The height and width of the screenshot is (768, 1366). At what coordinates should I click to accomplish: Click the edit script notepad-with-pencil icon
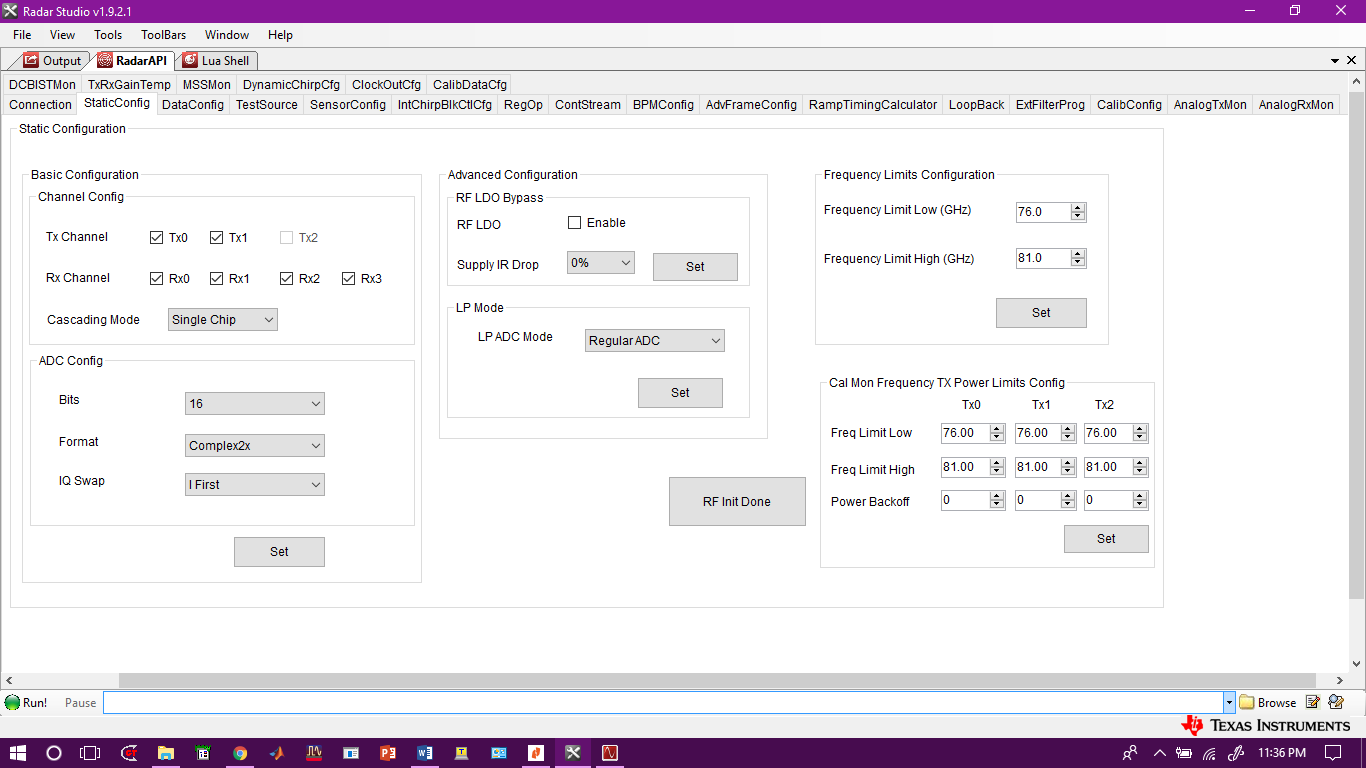point(1313,703)
